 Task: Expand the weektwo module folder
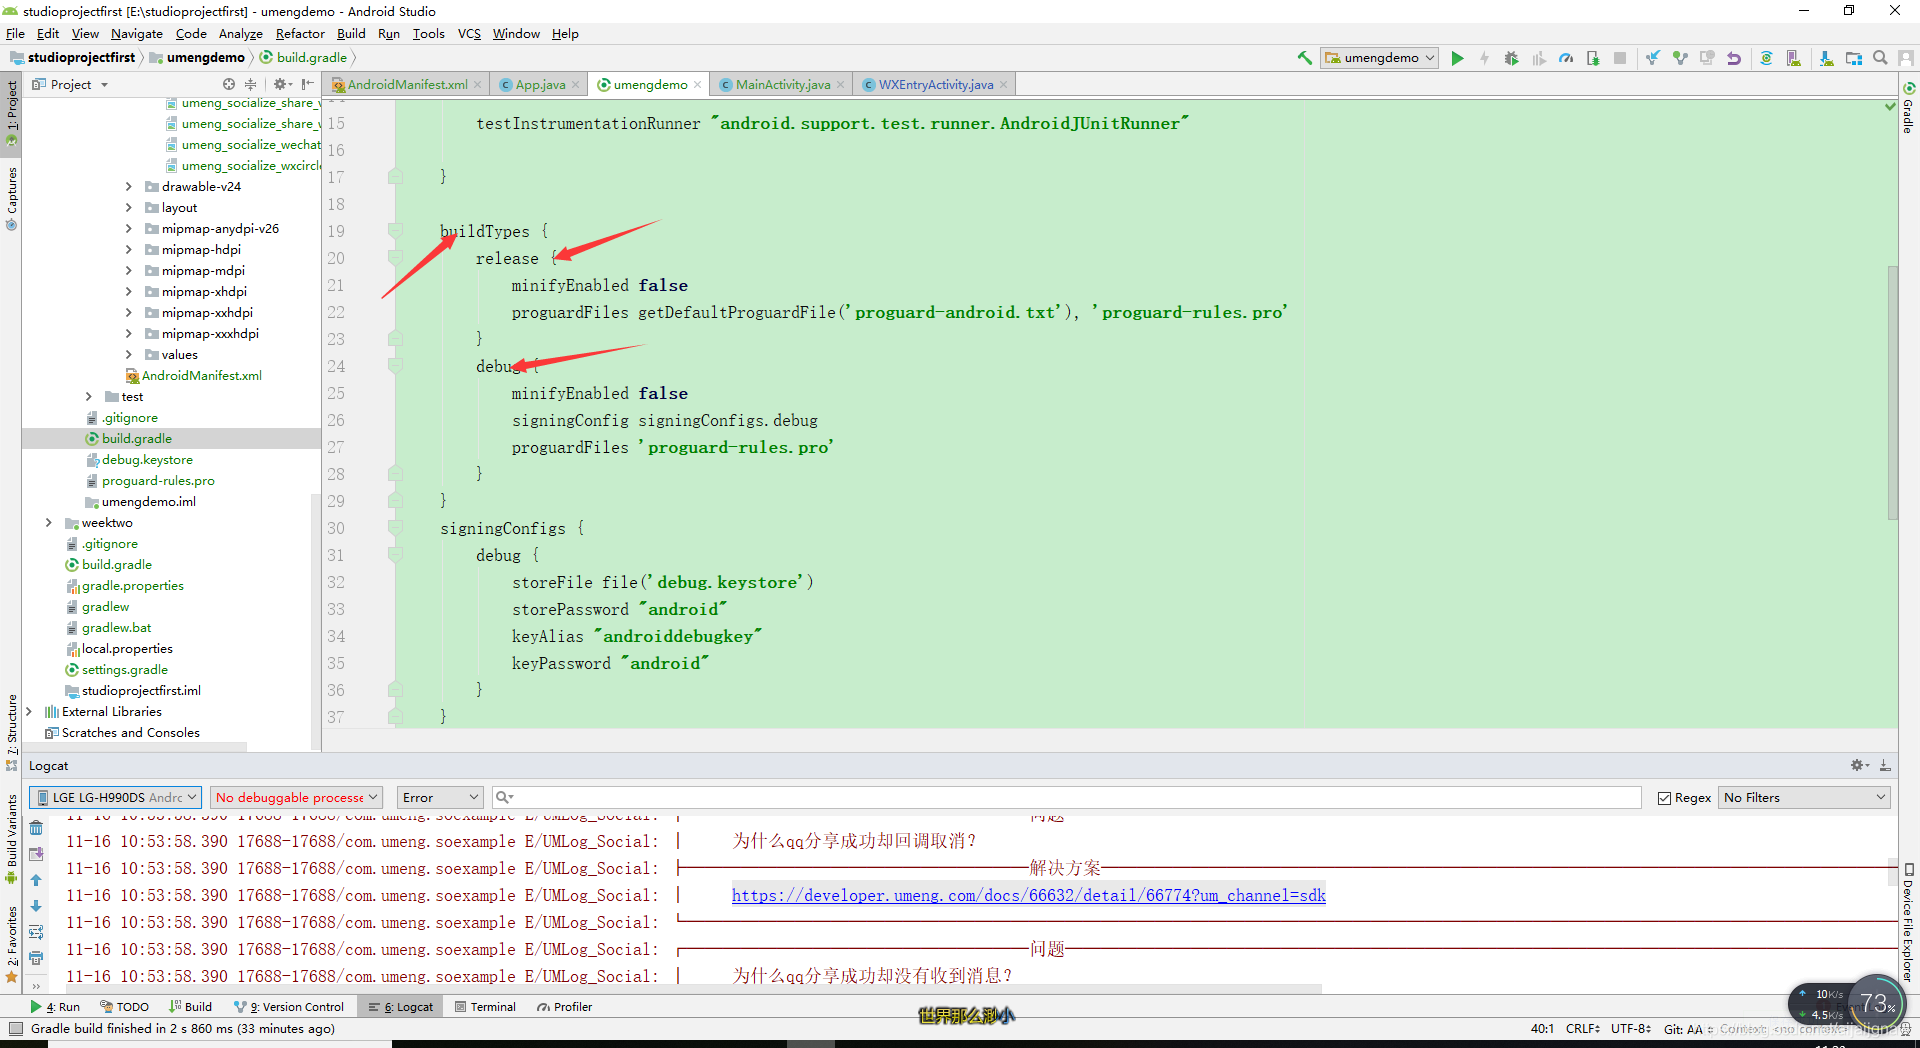click(x=49, y=523)
